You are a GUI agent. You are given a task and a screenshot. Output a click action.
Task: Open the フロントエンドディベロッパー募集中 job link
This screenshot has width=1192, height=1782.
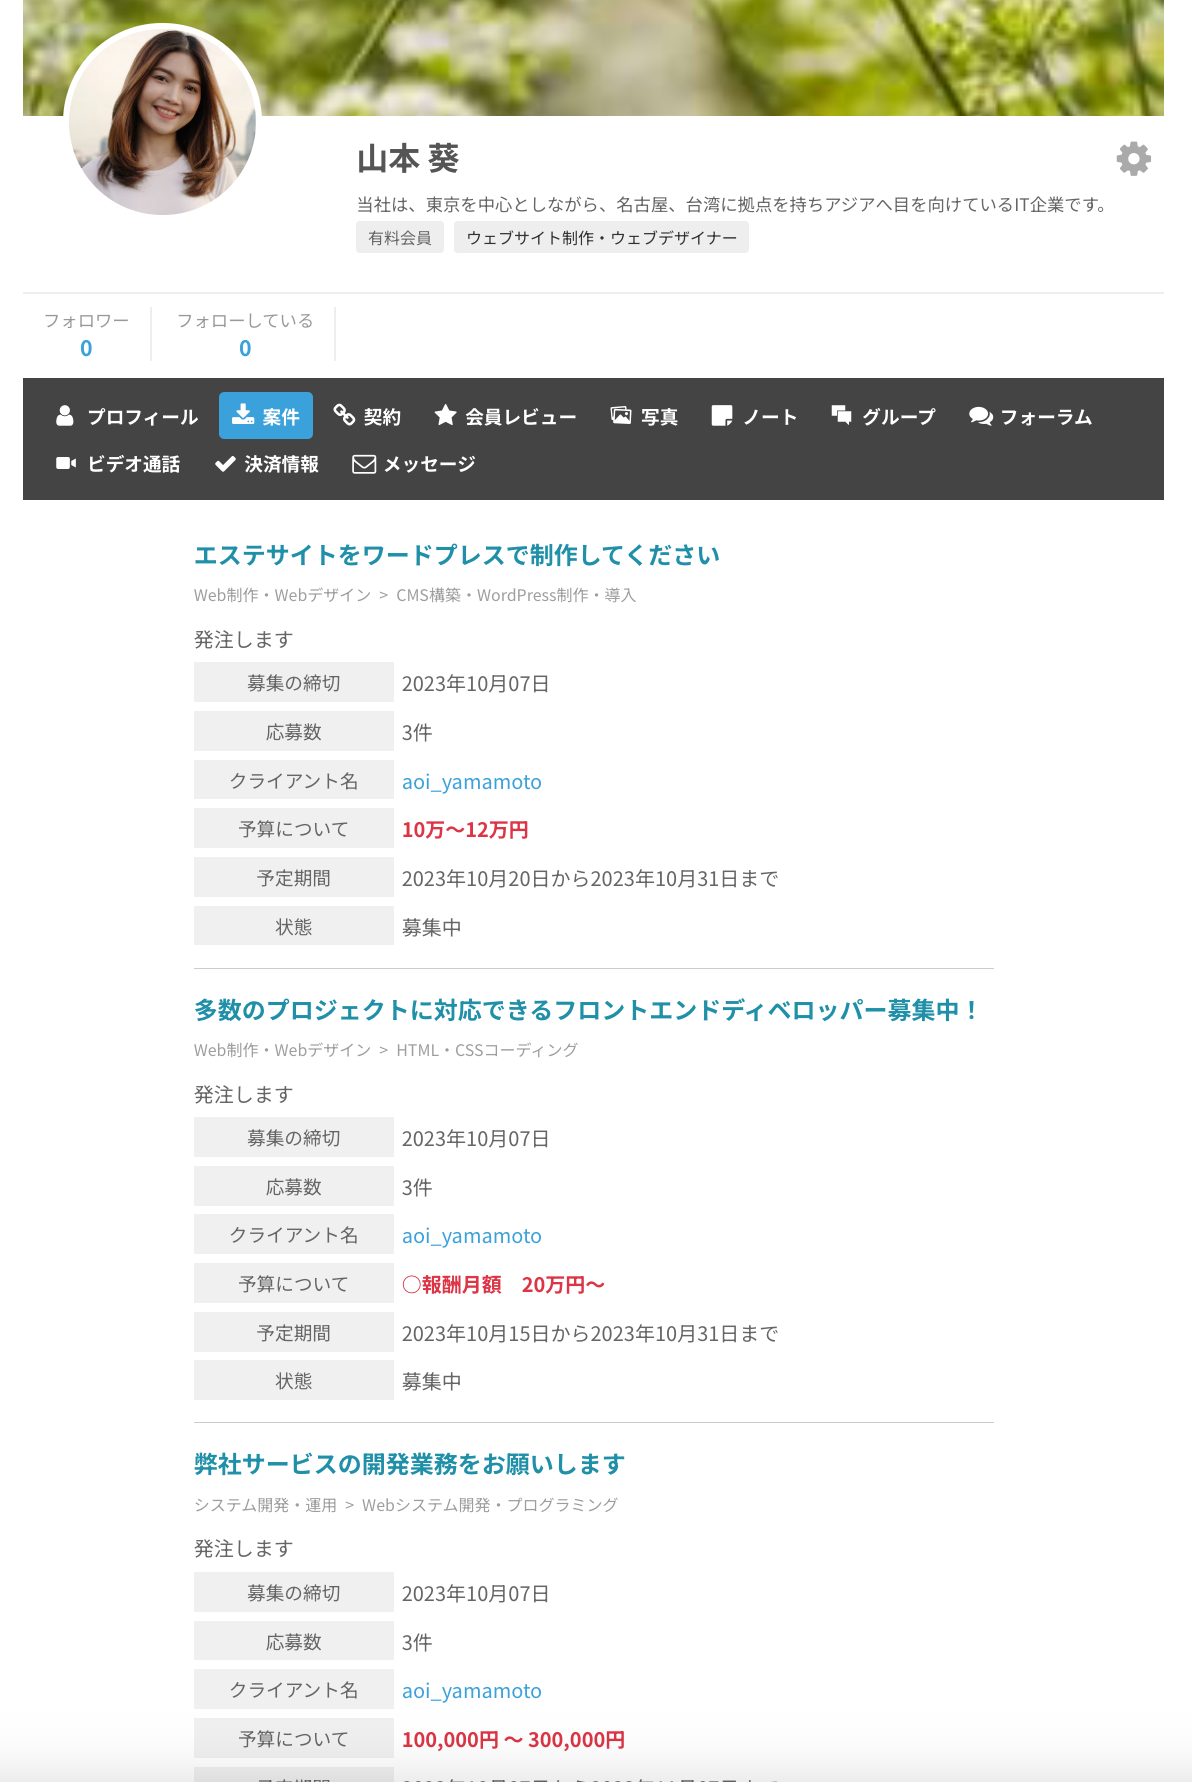tap(586, 1010)
